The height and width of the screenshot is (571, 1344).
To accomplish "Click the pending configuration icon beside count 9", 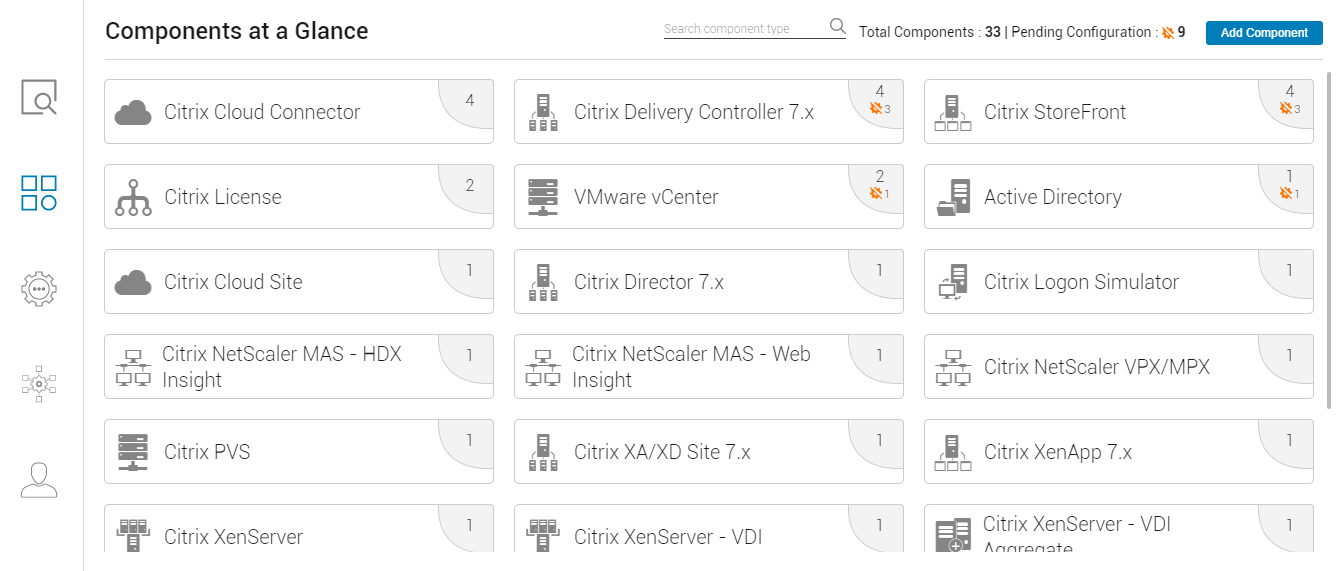I will tap(1167, 33).
